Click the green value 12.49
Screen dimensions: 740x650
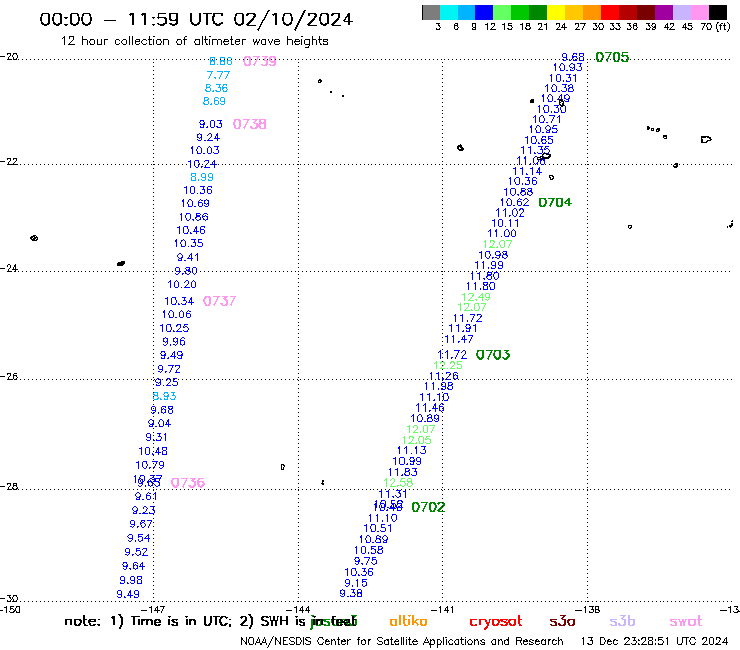click(476, 297)
